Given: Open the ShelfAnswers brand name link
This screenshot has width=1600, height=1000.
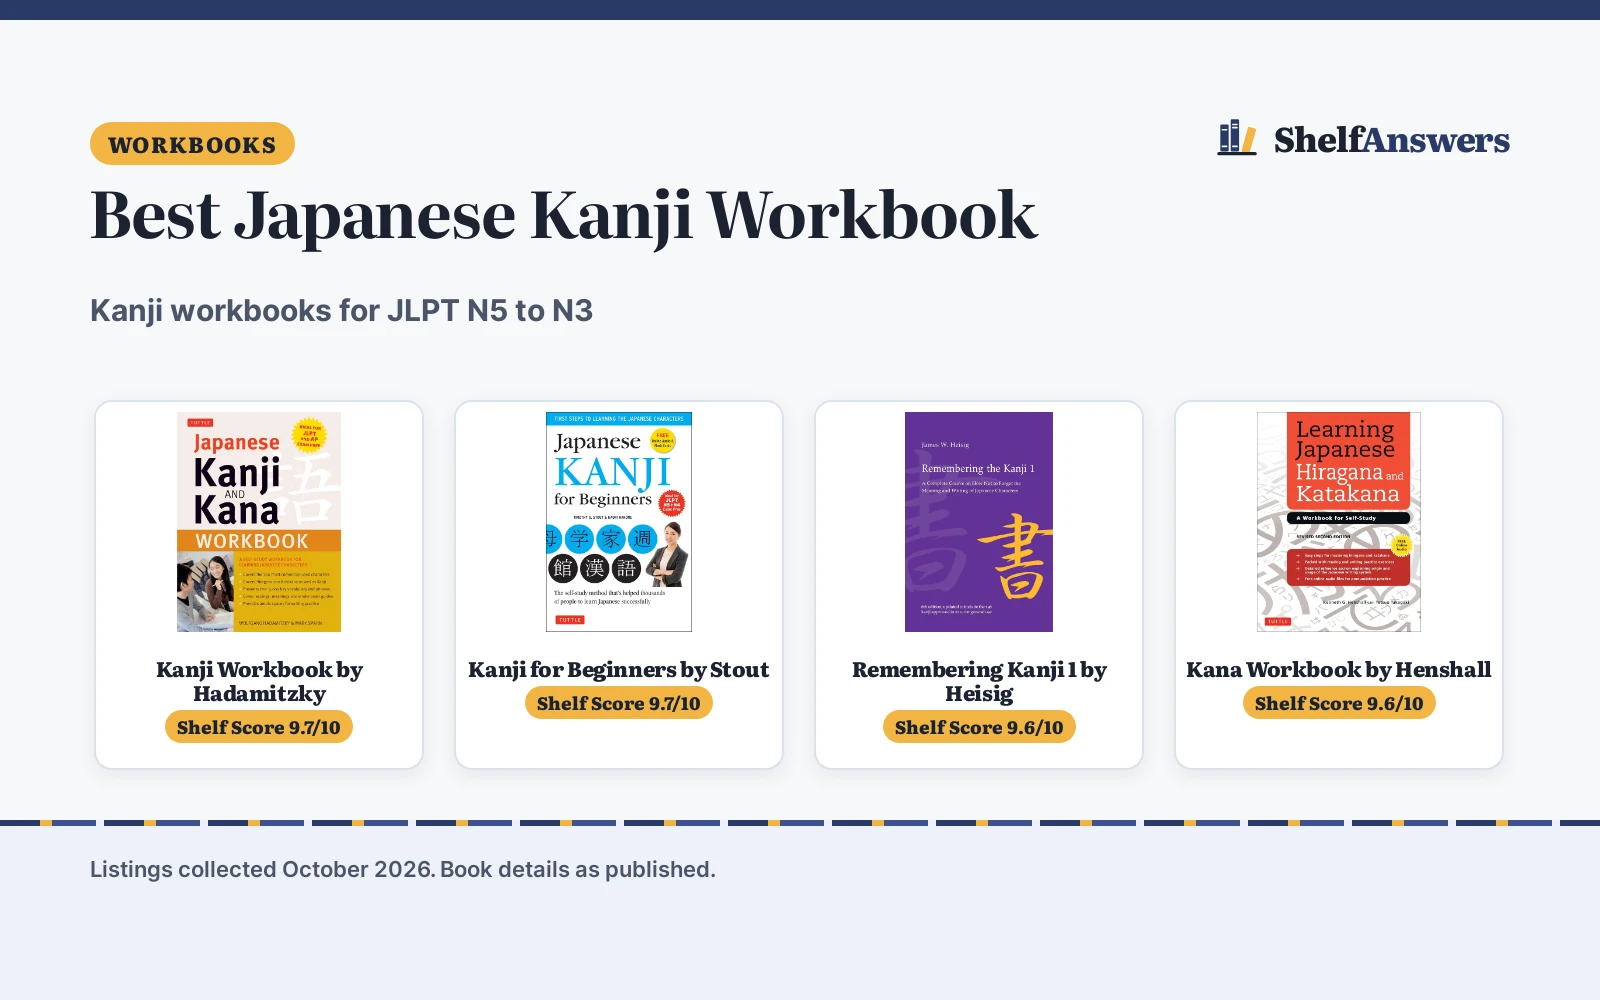Looking at the screenshot, I should tap(1391, 140).
